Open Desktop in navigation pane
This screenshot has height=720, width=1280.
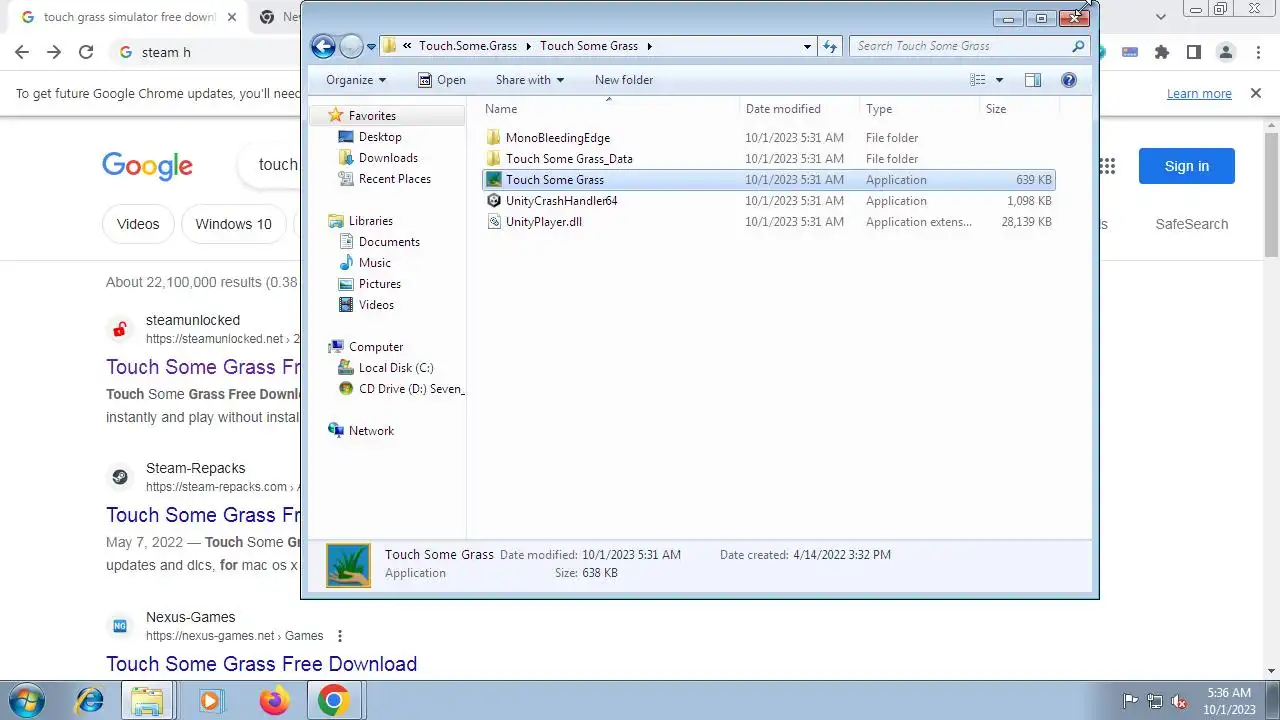tap(380, 137)
